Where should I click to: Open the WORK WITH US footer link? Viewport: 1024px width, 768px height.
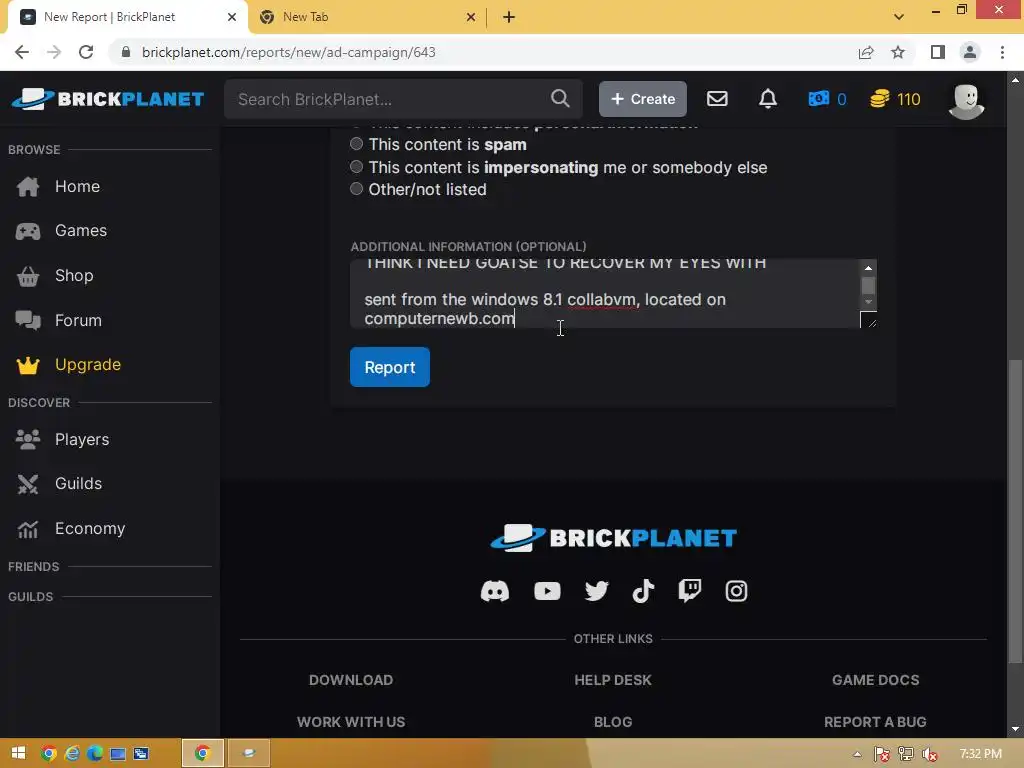tap(351, 722)
